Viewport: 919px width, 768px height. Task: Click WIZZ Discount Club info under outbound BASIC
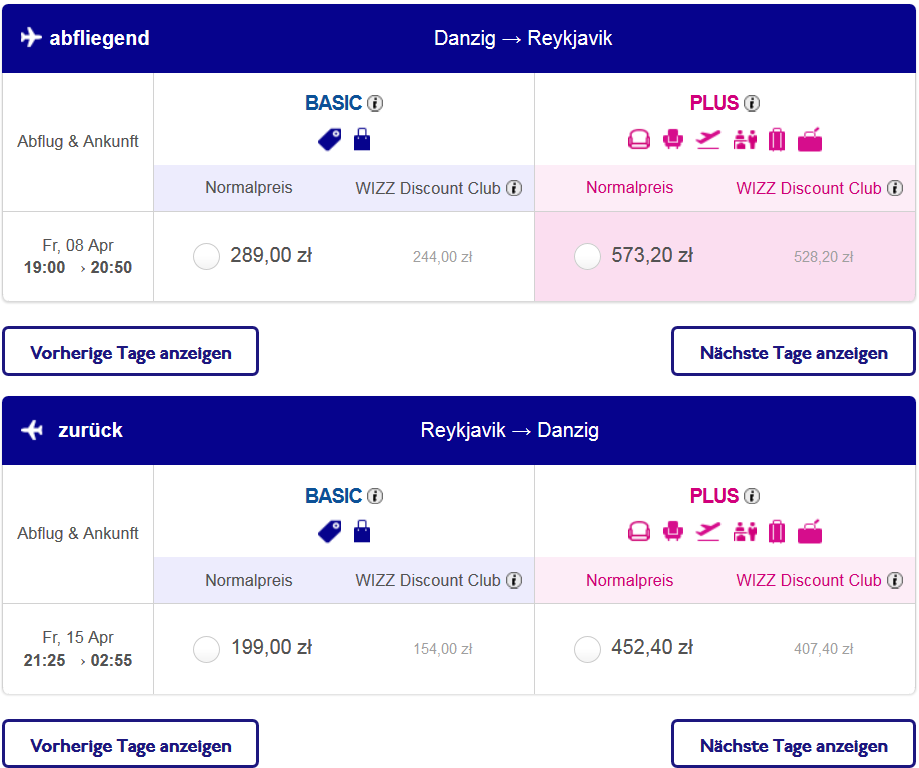click(514, 188)
